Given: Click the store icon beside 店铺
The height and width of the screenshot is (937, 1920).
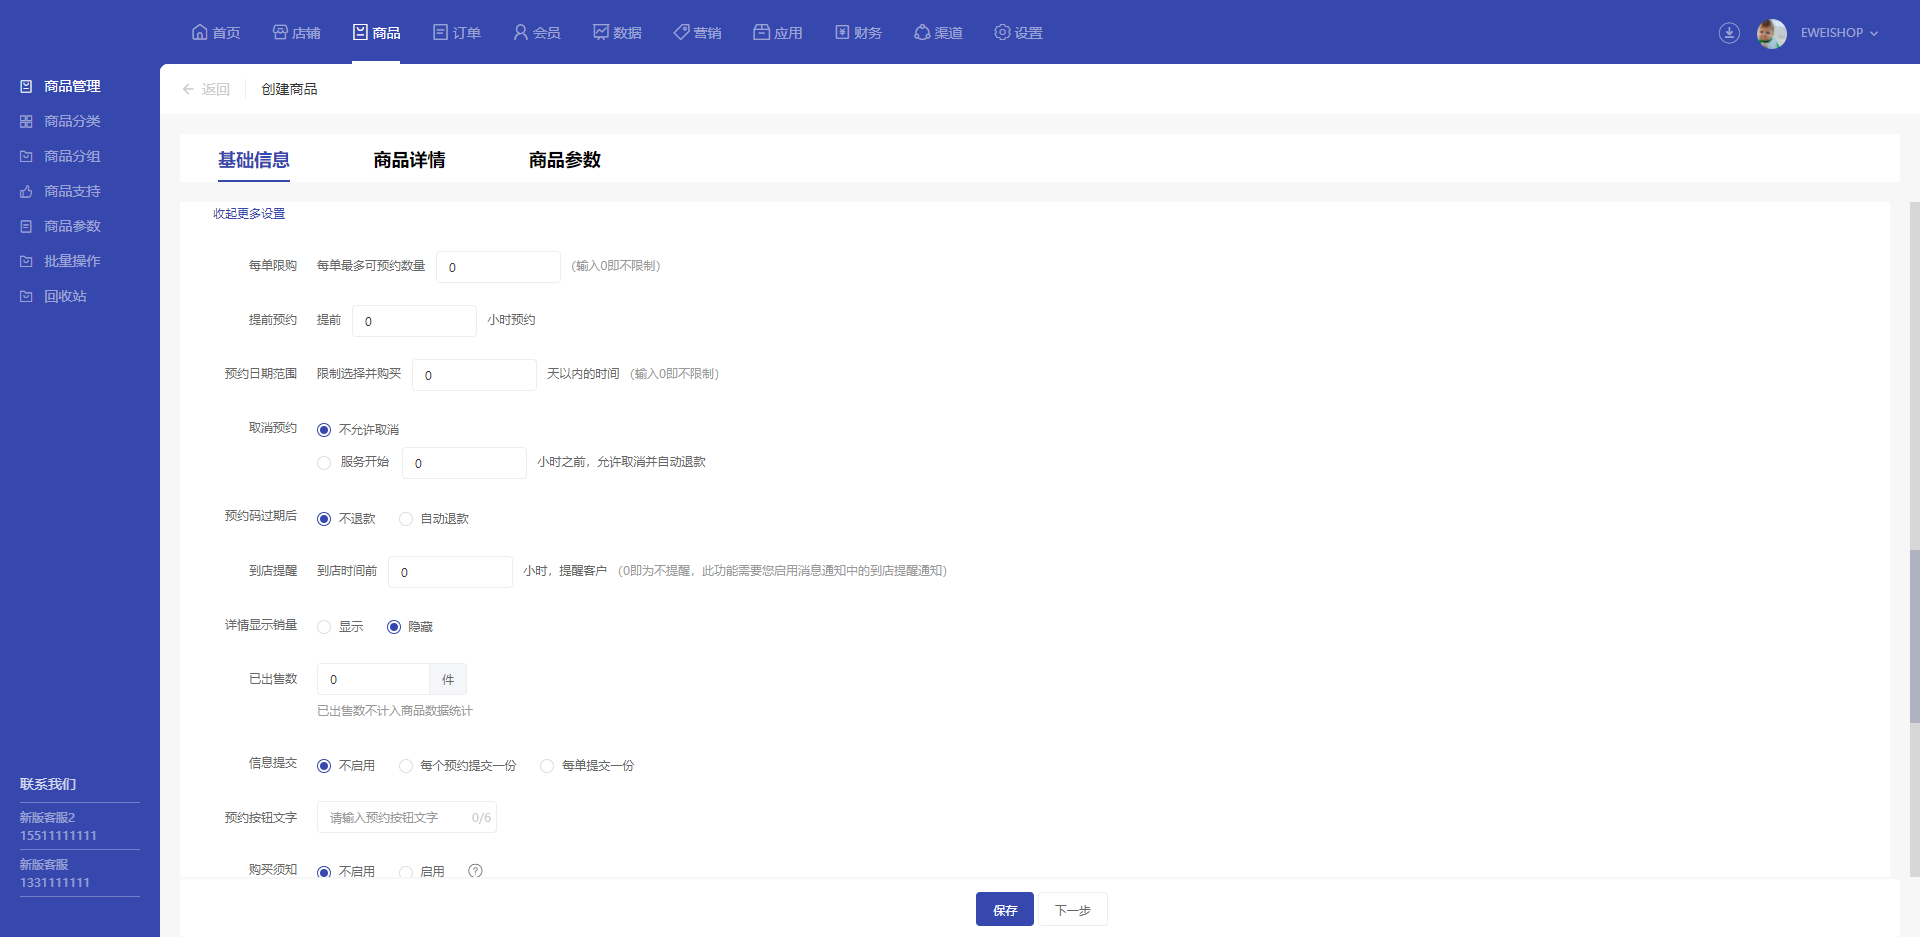Looking at the screenshot, I should pos(280,32).
